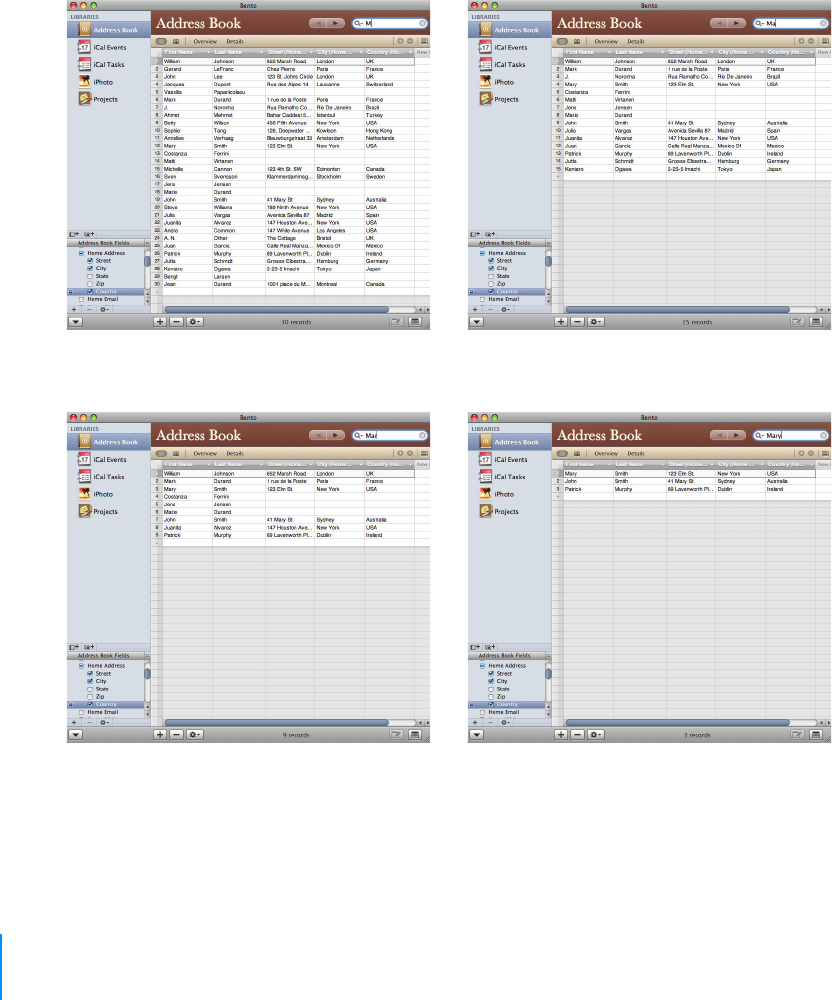Enable Home Email checkbox in 30-records window
Screen dimensions: 832x1000
[x=81, y=298]
